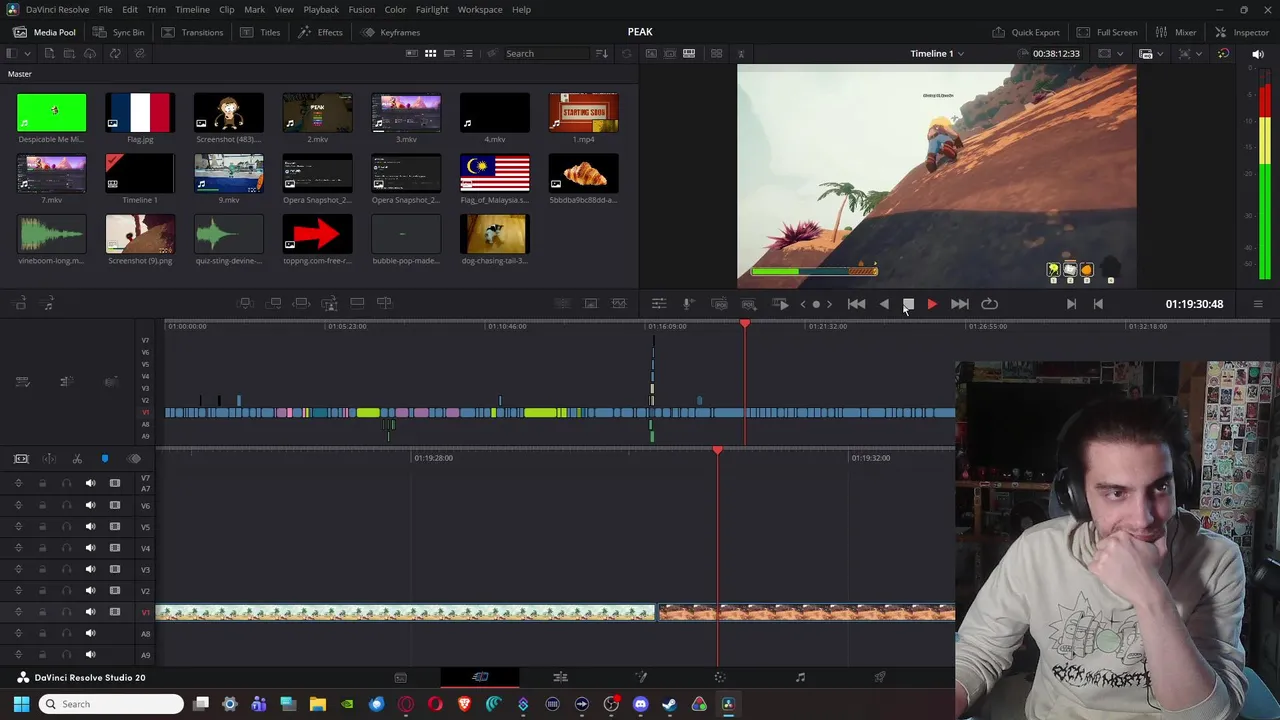Open Discord from the taskbar

(x=640, y=704)
